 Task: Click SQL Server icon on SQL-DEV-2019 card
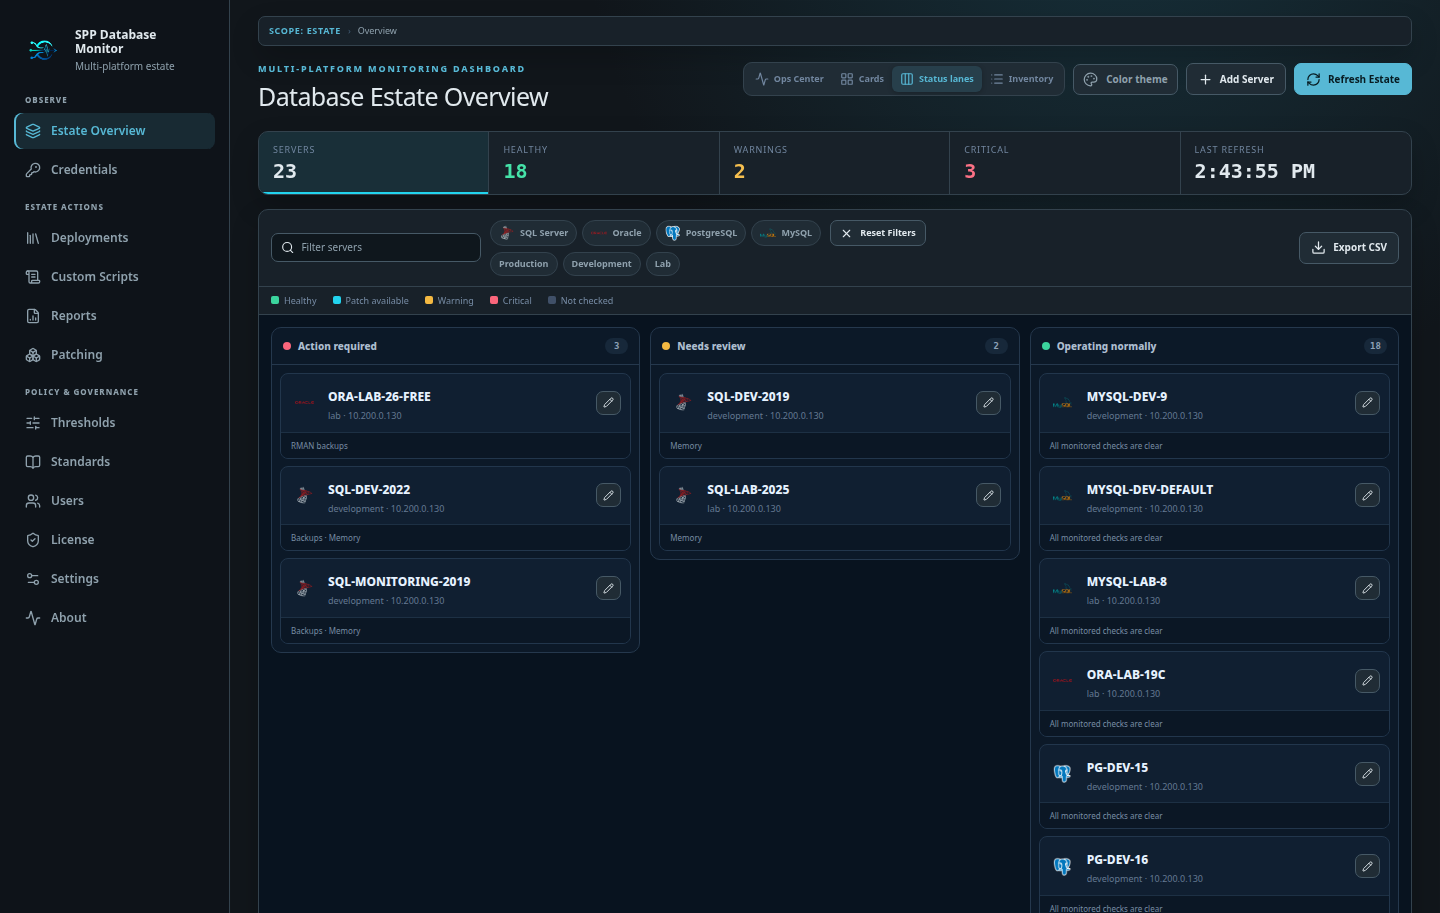[x=683, y=403]
